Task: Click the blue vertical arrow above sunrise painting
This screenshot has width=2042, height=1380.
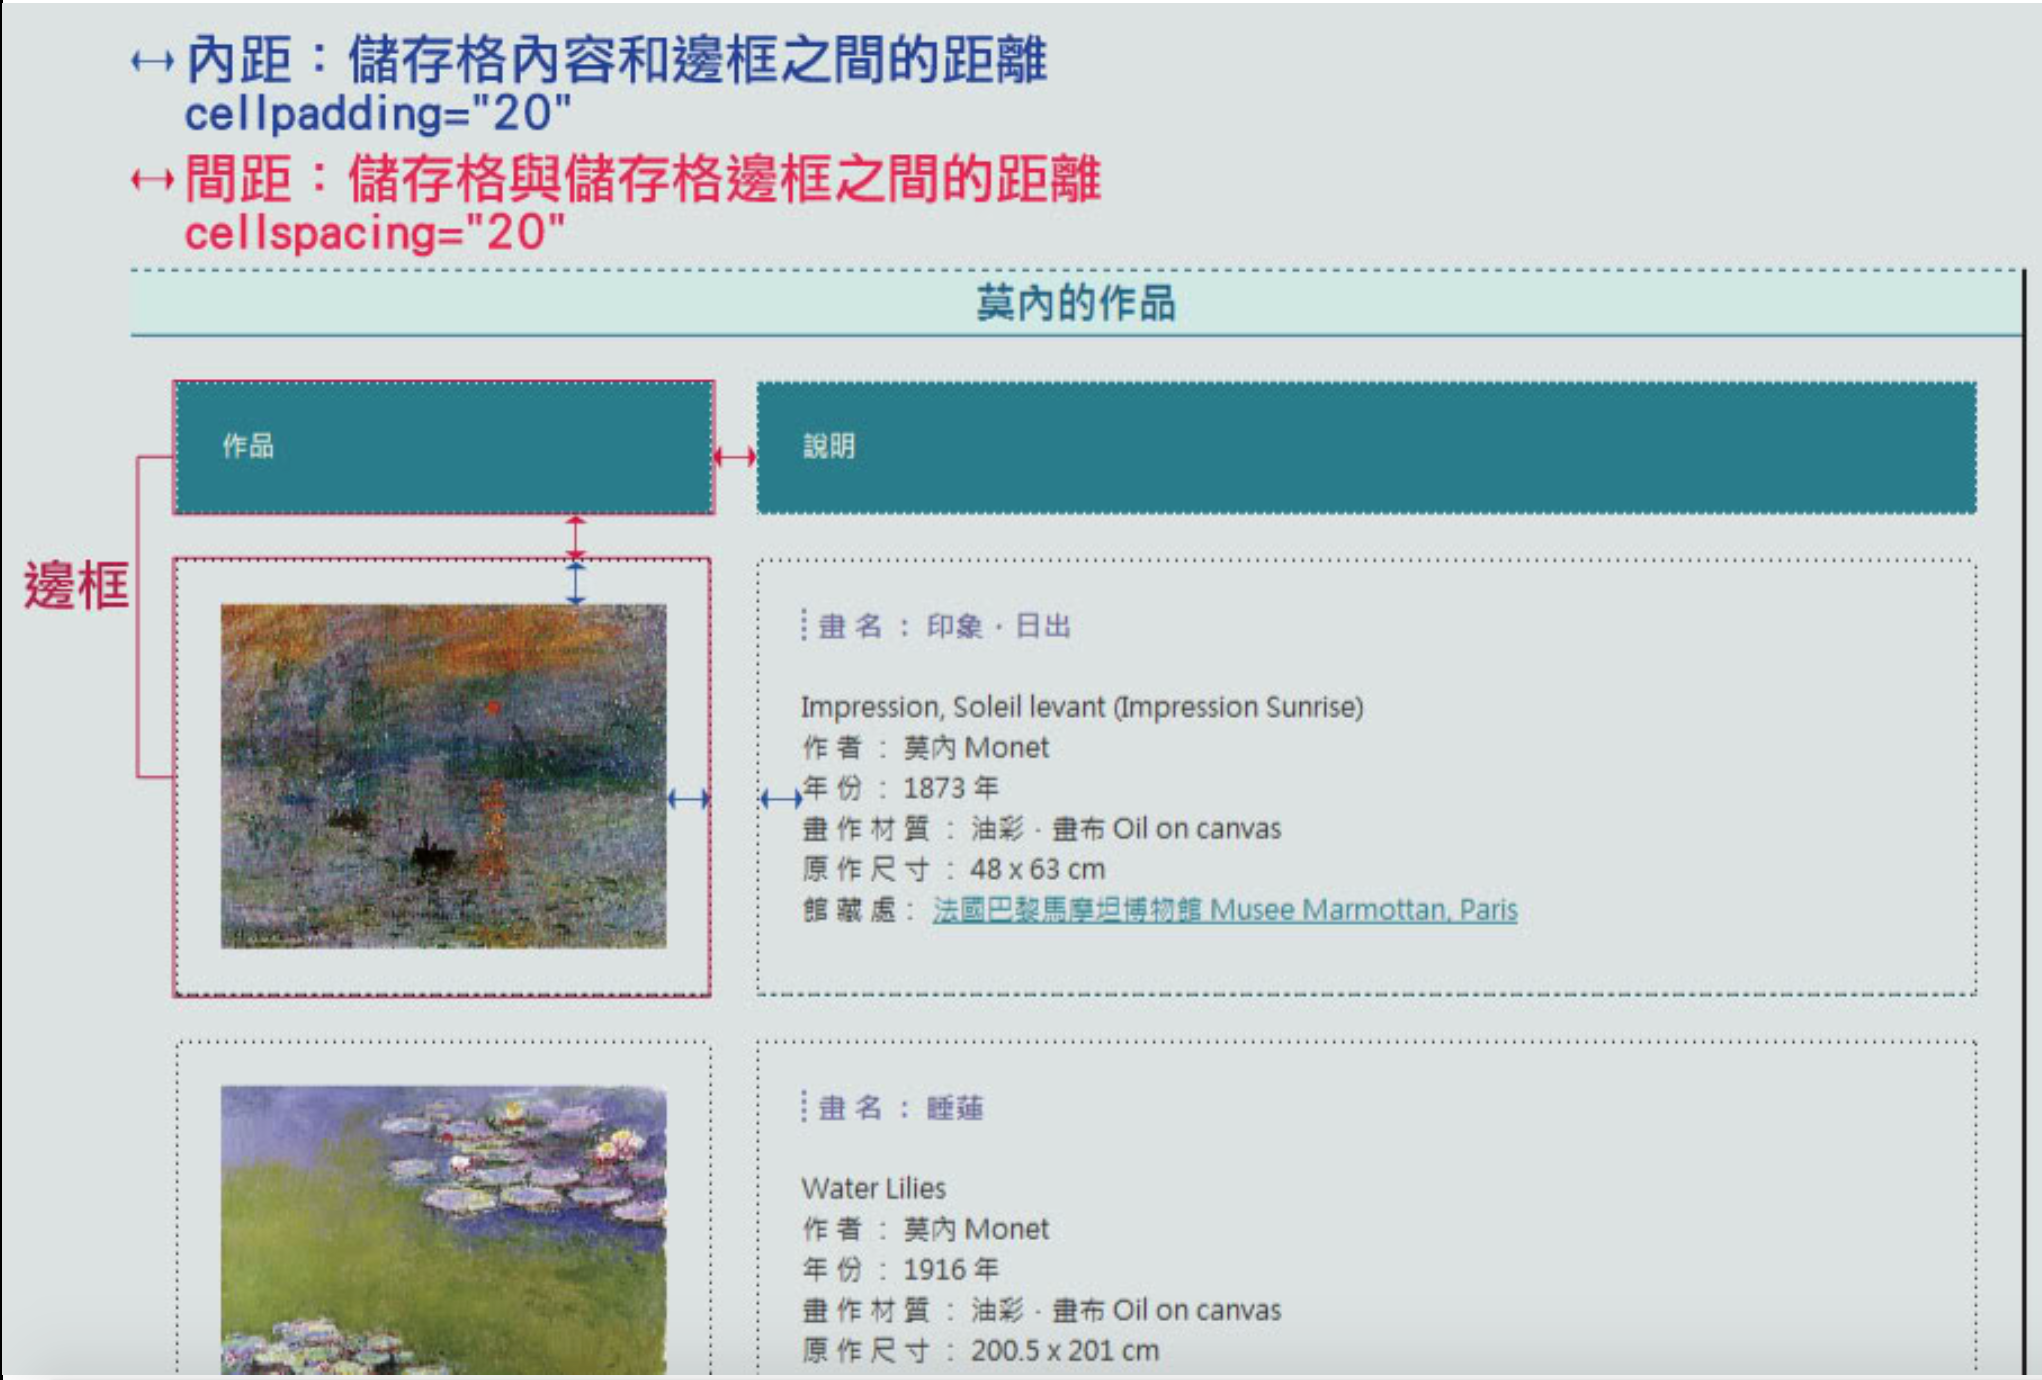Action: click(x=575, y=583)
